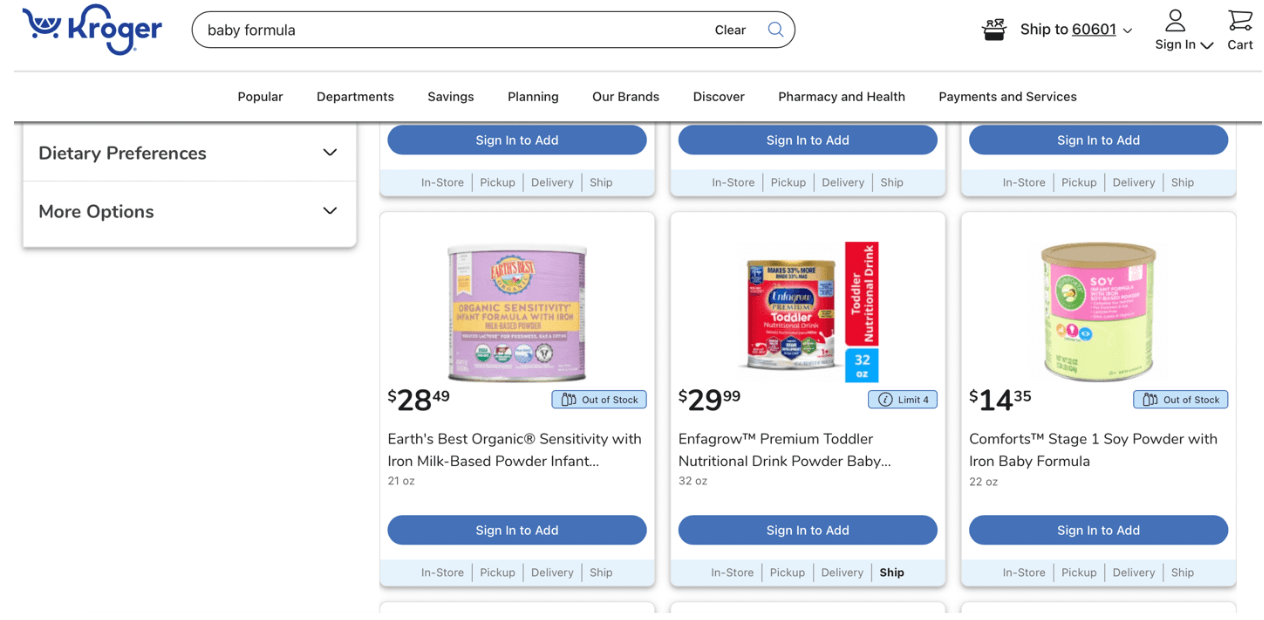Screen dimensions: 1264x620
Task: Clear the baby formula search query
Action: (x=730, y=30)
